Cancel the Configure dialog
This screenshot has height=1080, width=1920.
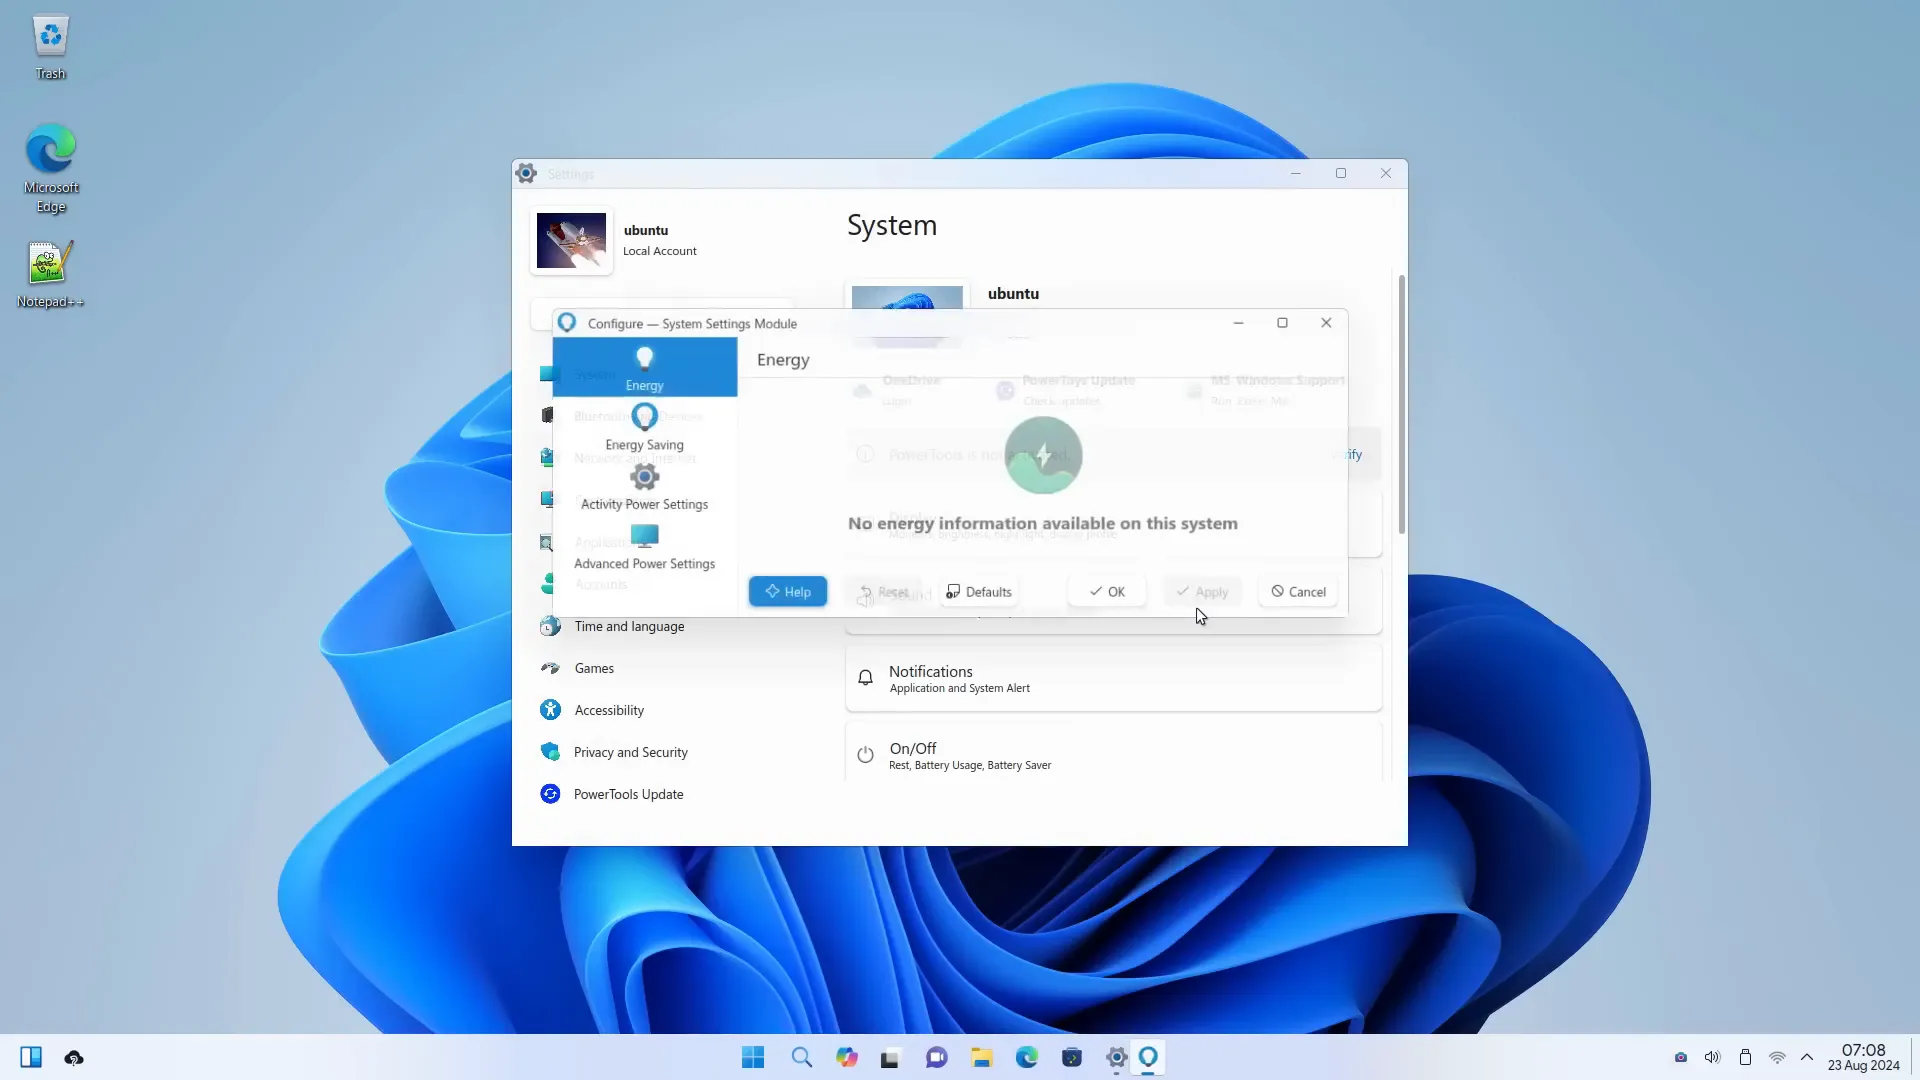click(x=1298, y=592)
